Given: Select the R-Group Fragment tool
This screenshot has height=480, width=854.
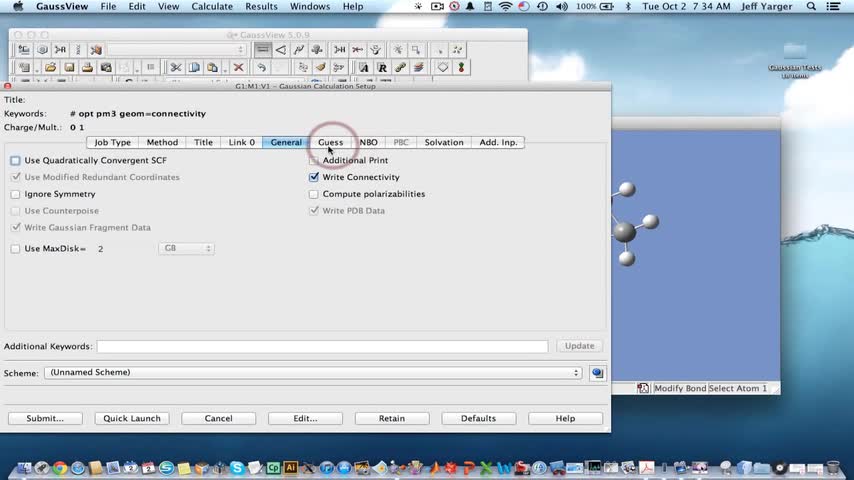Looking at the screenshot, I should pyautogui.click(x=60, y=50).
